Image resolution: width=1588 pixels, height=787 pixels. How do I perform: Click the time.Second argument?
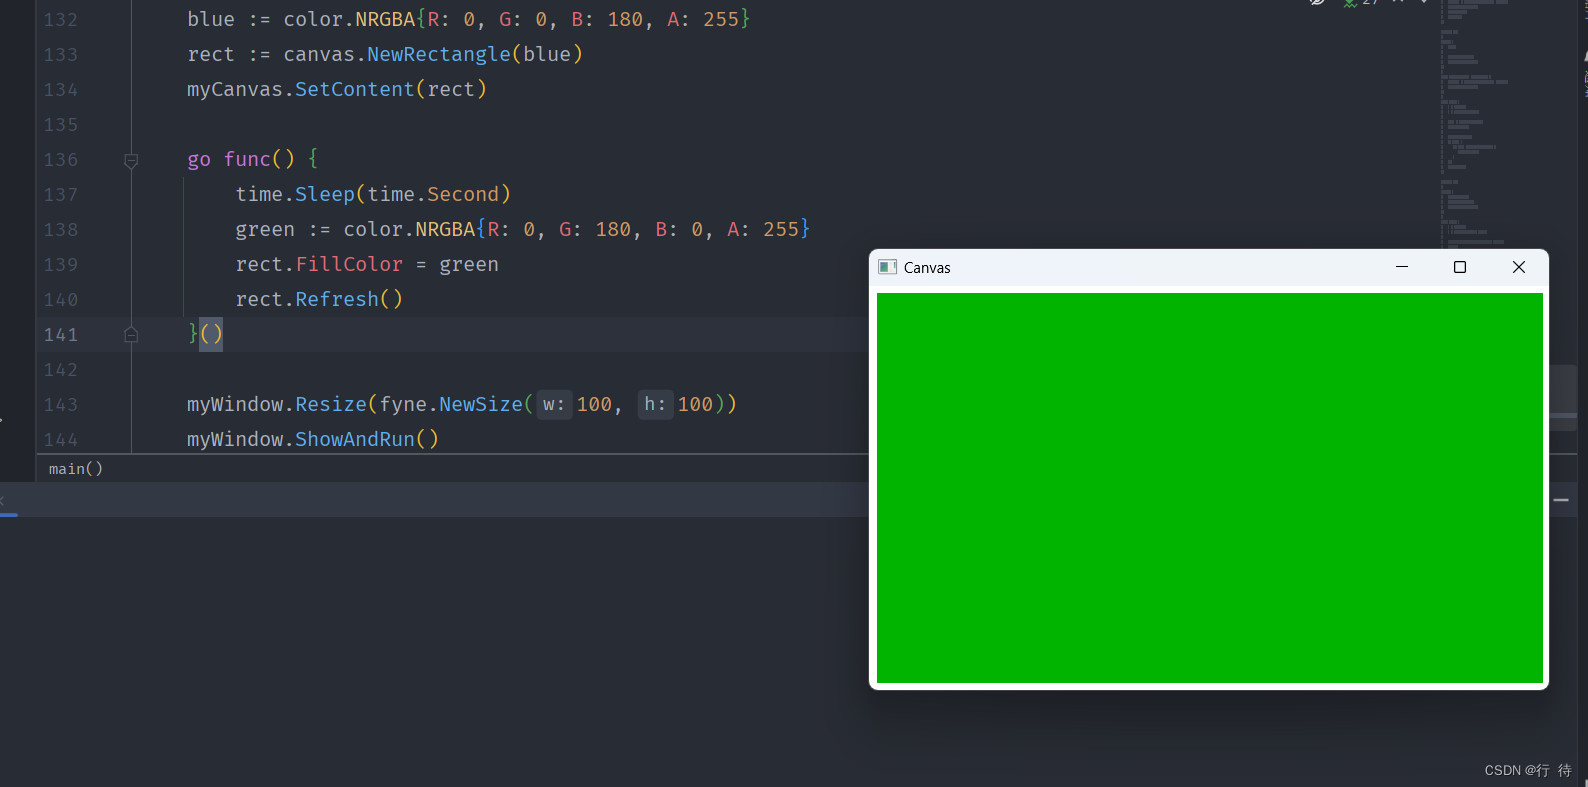coord(433,194)
